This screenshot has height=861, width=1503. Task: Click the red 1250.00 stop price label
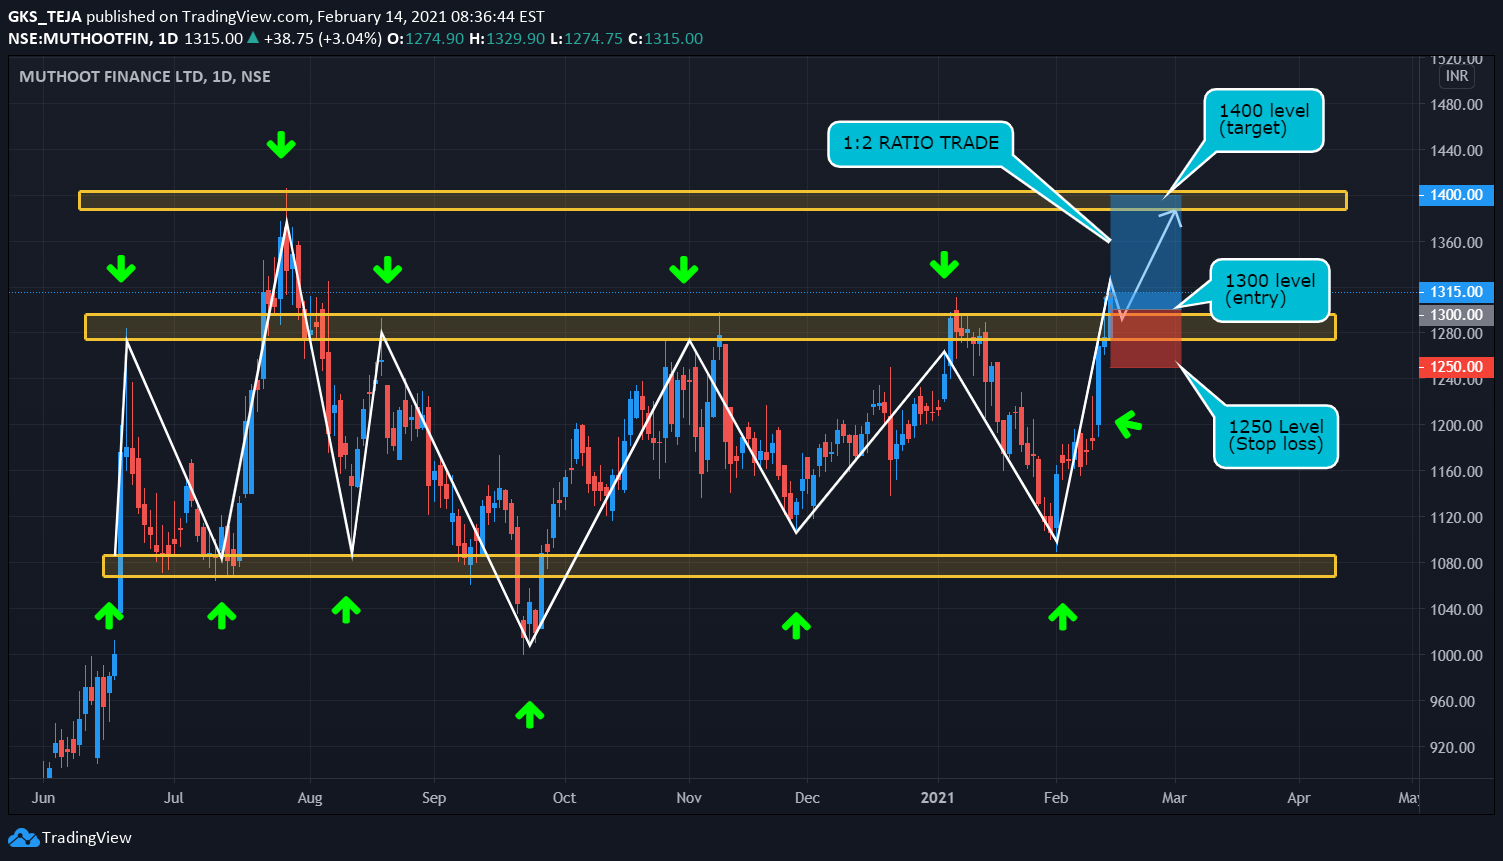pos(1455,367)
